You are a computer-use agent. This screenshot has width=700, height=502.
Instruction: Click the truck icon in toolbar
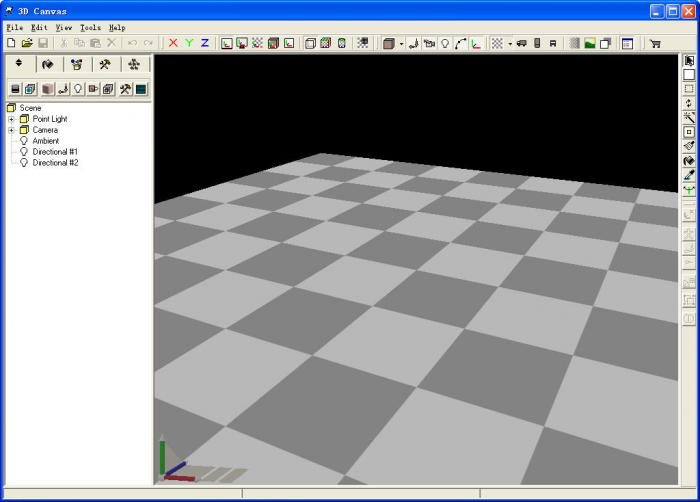coord(521,43)
